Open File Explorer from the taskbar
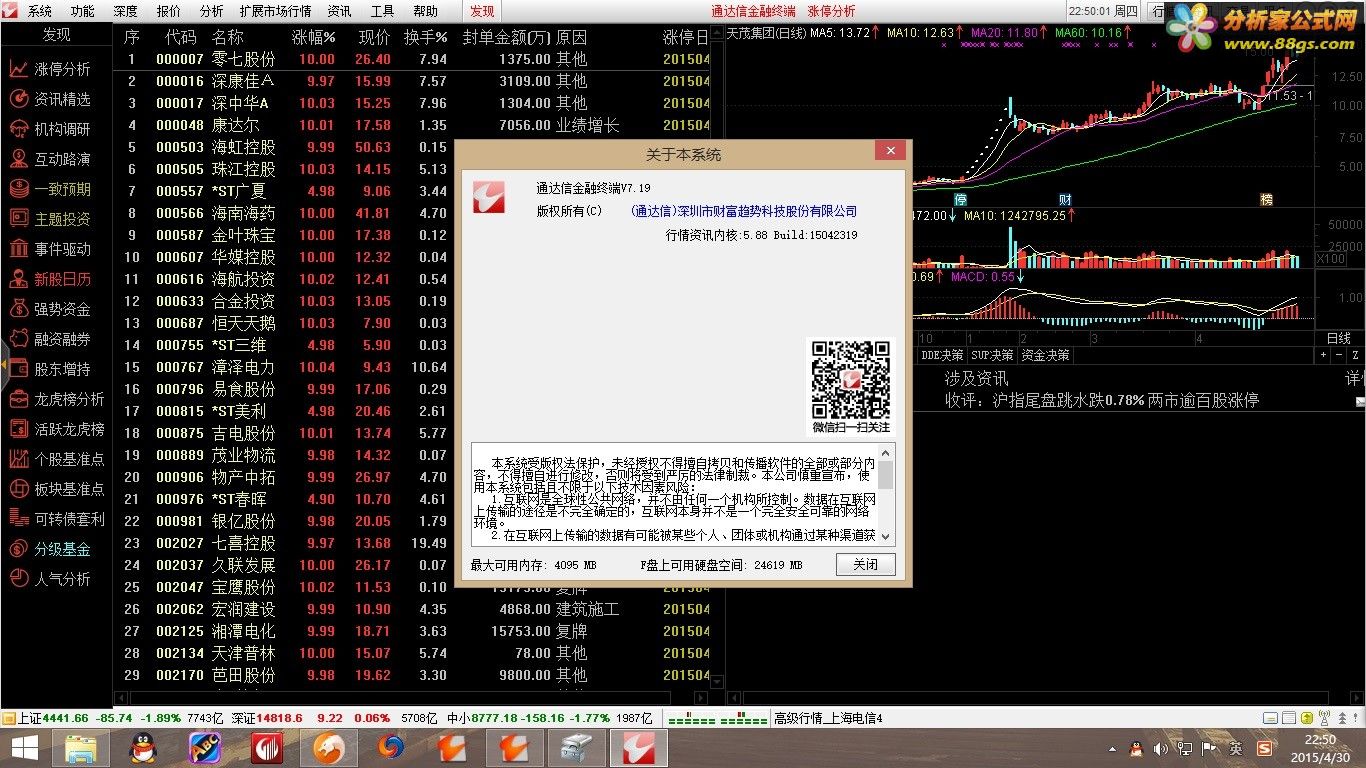Image resolution: width=1366 pixels, height=768 pixels. tap(81, 748)
